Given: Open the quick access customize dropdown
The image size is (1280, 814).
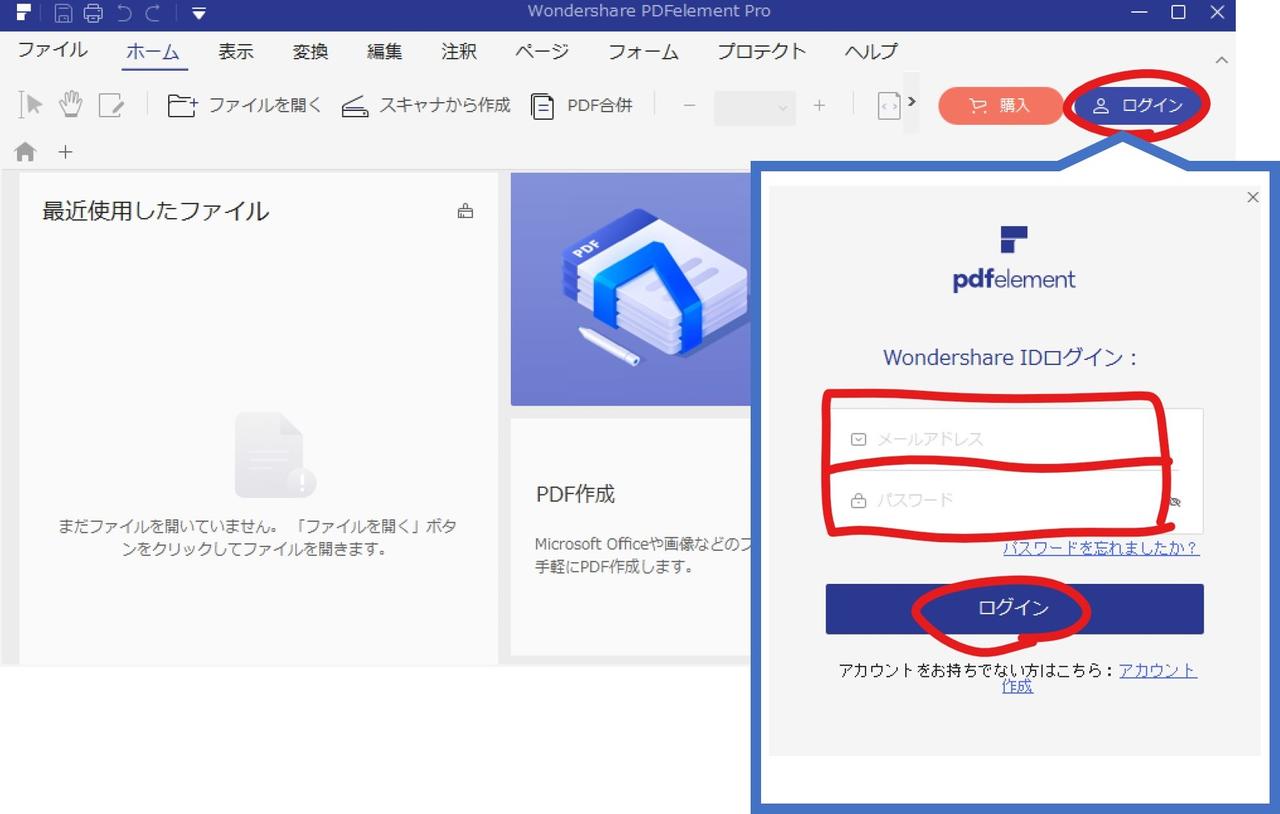Looking at the screenshot, I should click(x=199, y=13).
